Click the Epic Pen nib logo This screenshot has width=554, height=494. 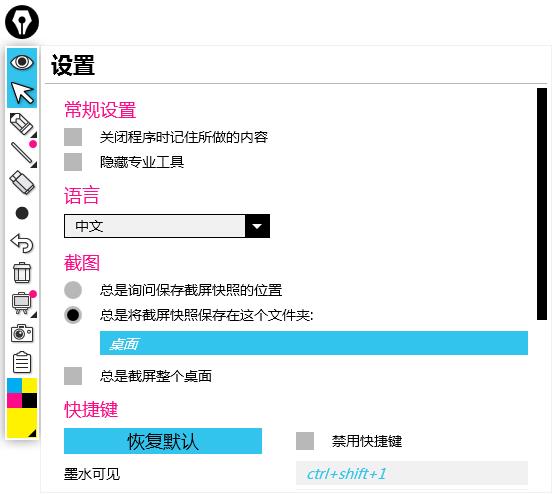click(22, 22)
